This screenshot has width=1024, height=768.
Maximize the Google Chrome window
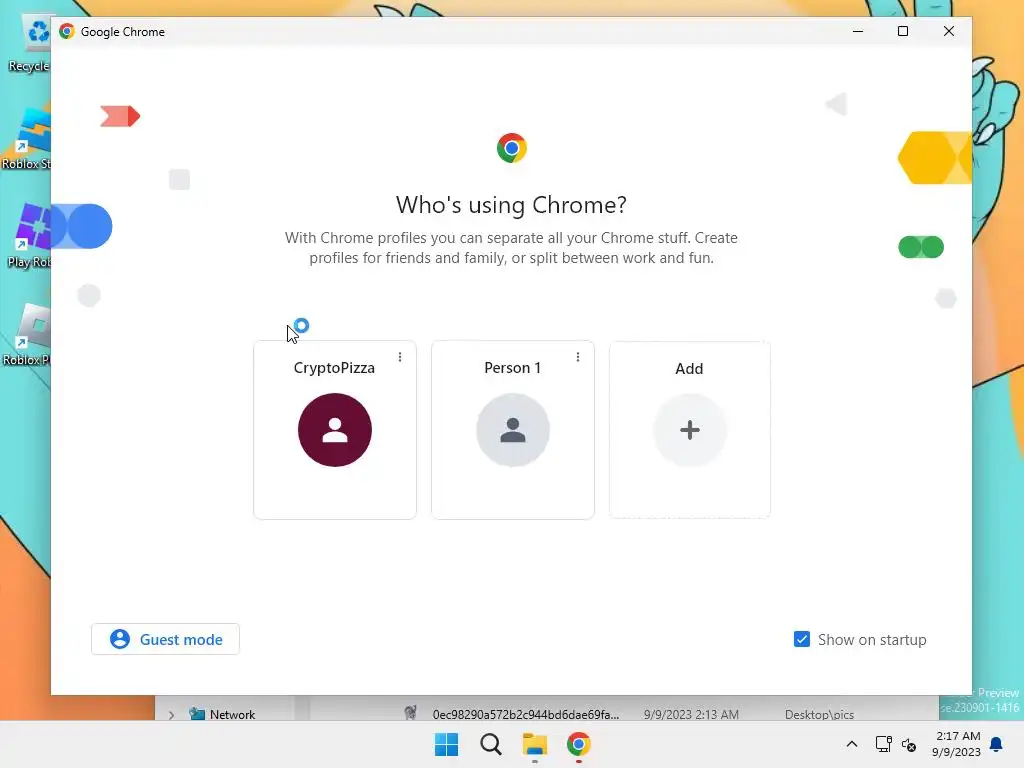tap(903, 31)
